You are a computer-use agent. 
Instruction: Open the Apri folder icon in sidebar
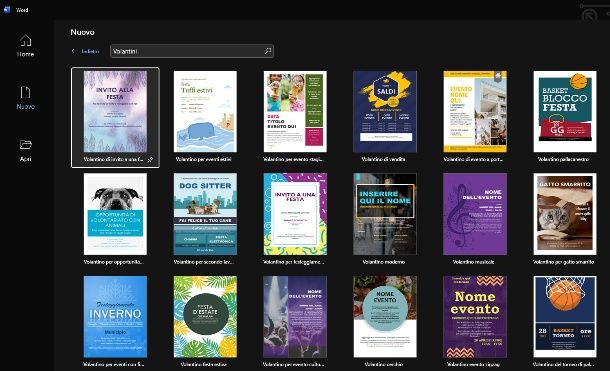(26, 145)
